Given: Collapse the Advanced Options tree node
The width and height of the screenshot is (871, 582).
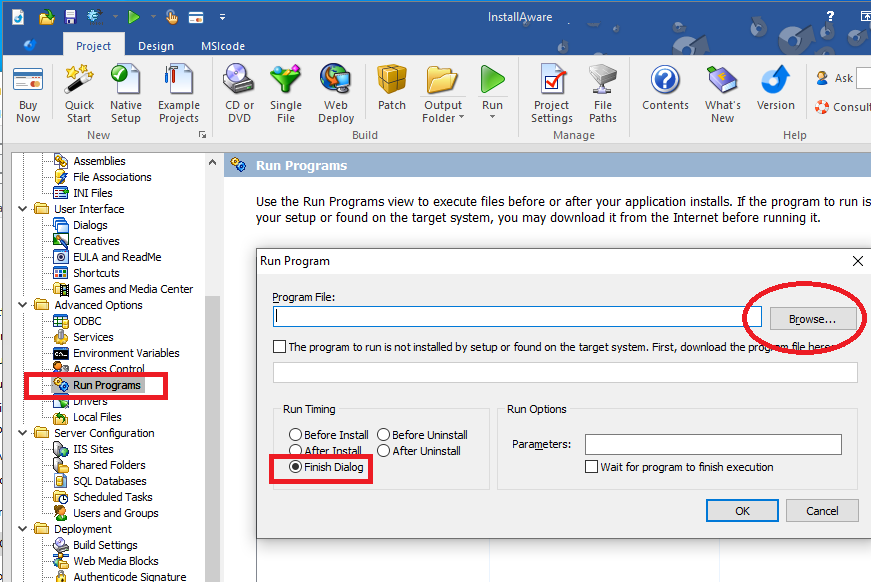Looking at the screenshot, I should [x=23, y=305].
